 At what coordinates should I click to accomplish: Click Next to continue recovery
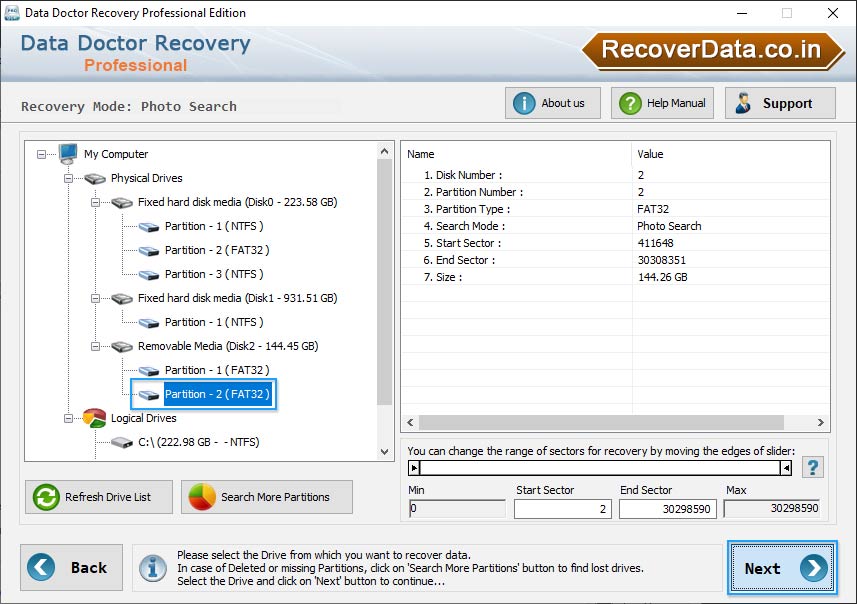(x=782, y=568)
